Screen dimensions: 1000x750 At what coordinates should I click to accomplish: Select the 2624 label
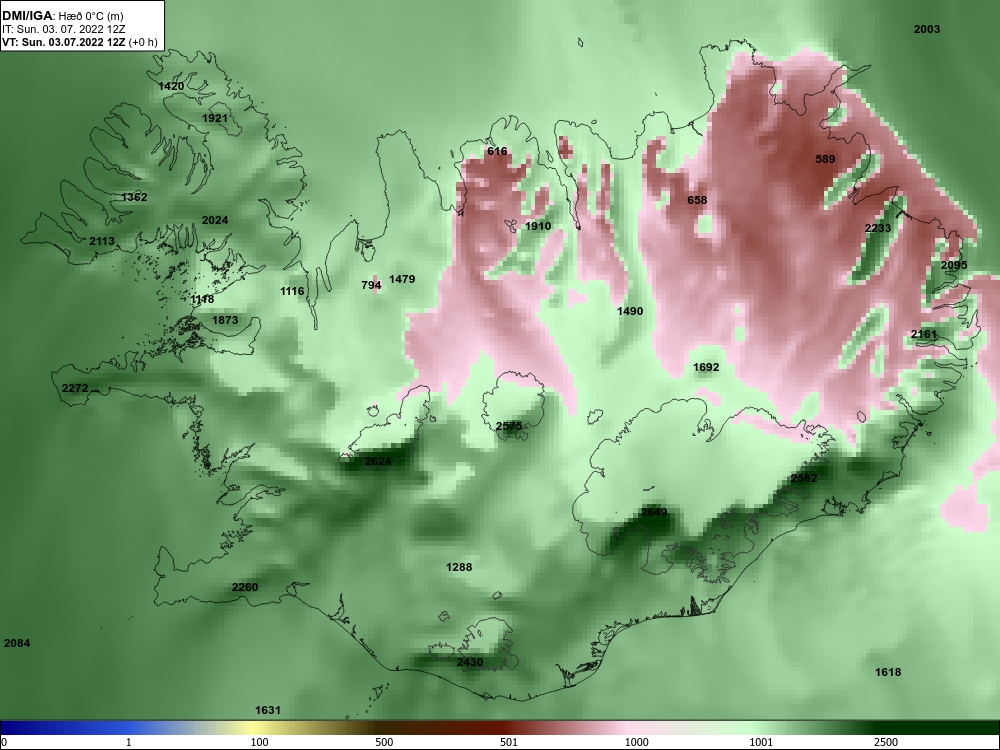click(x=378, y=461)
